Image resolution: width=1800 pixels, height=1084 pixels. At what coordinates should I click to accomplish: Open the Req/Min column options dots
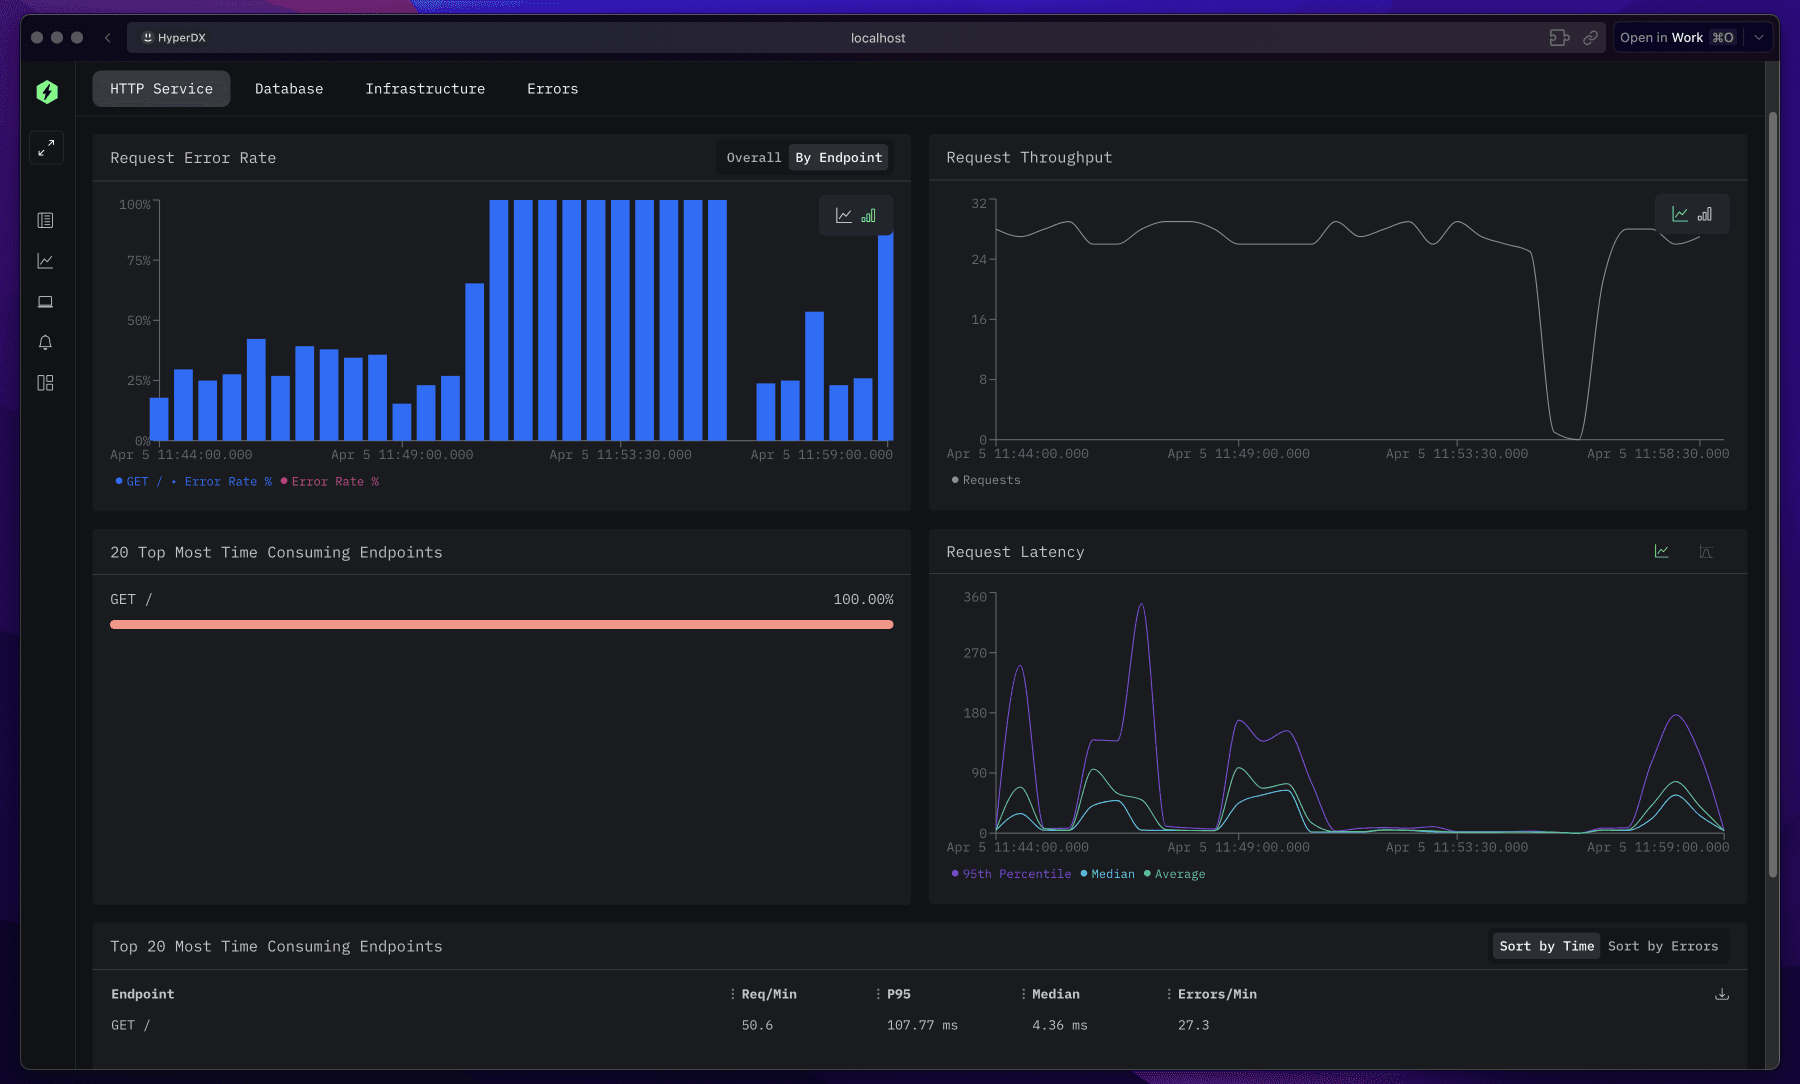click(733, 994)
